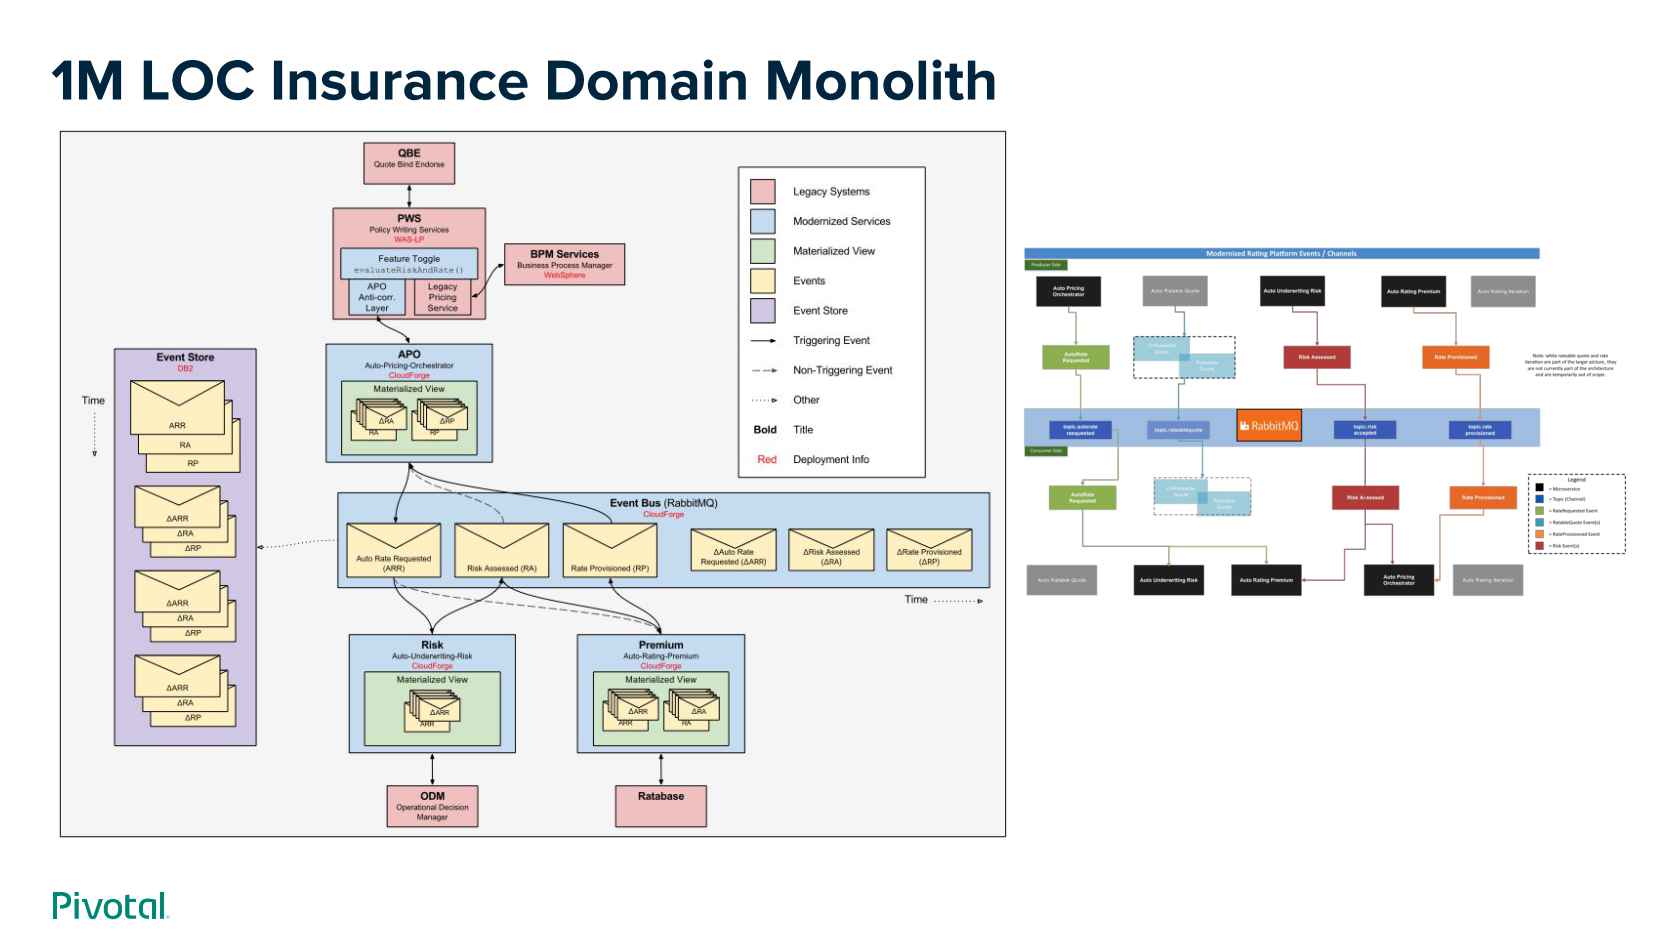
Task: Click the envelope icons in APO Materialized View
Action: tap(408, 418)
